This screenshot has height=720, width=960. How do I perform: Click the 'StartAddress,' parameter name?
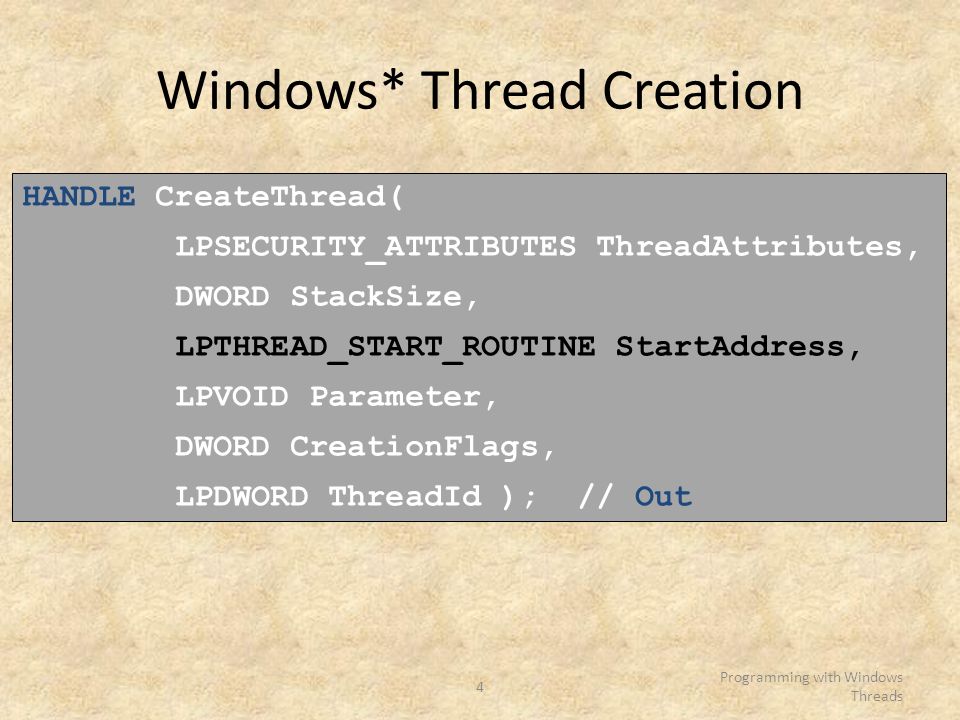[738, 347]
